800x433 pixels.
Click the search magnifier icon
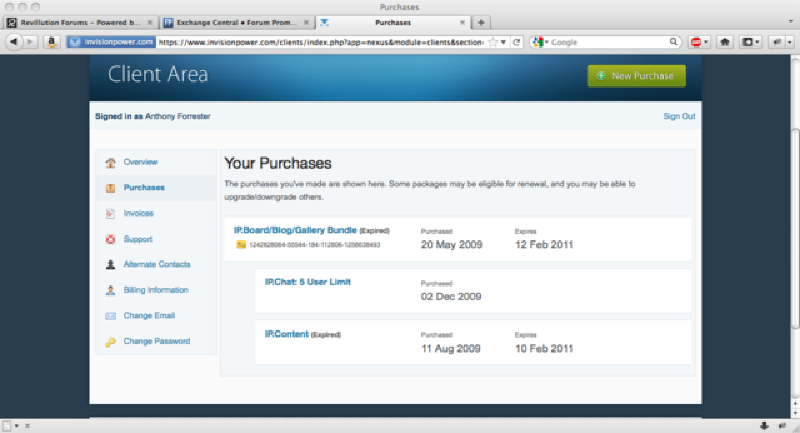point(673,42)
